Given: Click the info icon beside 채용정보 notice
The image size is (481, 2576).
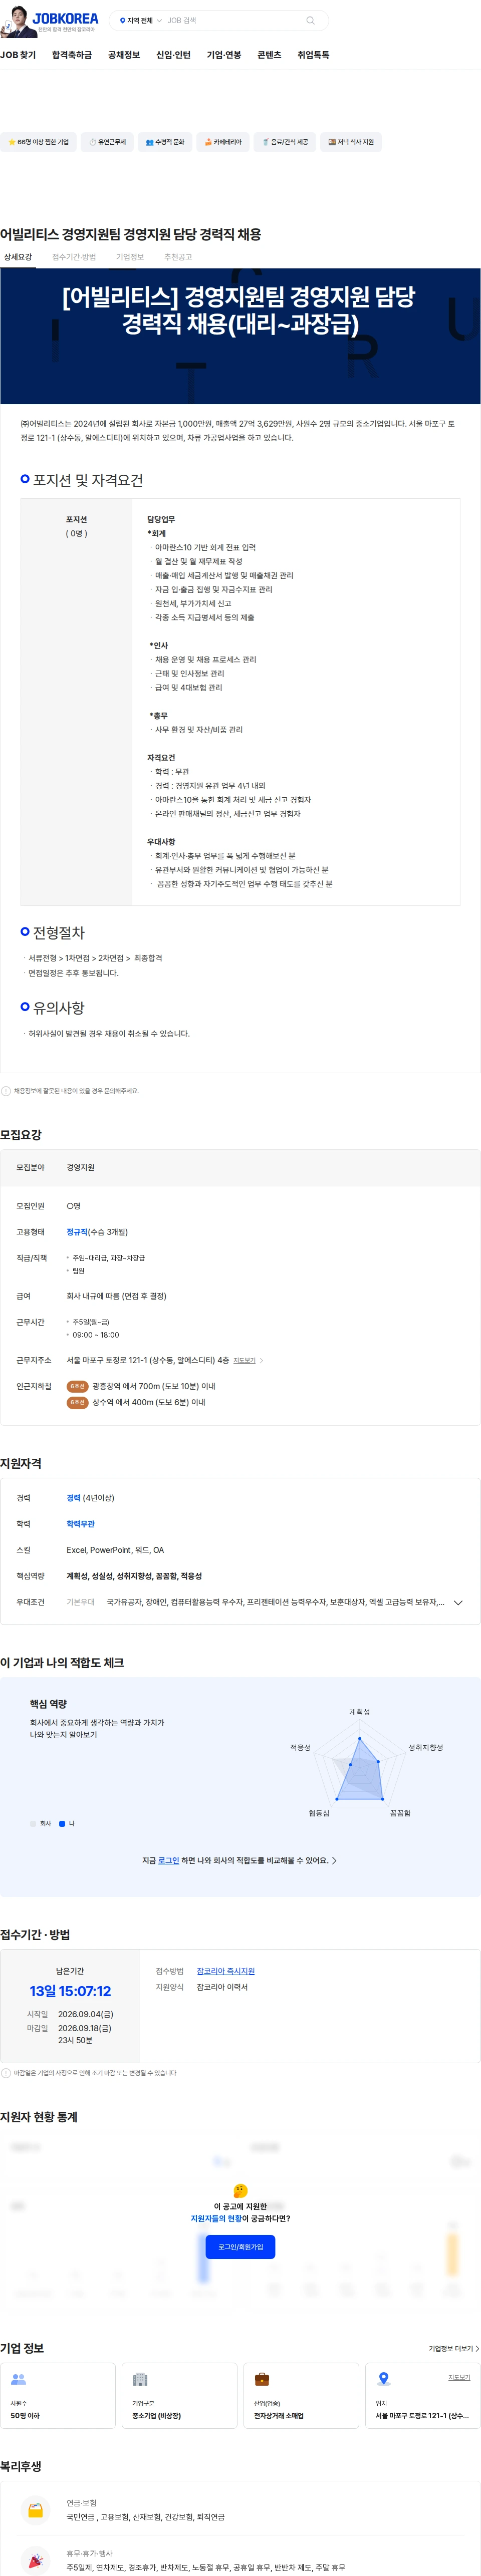Looking at the screenshot, I should point(6,1091).
